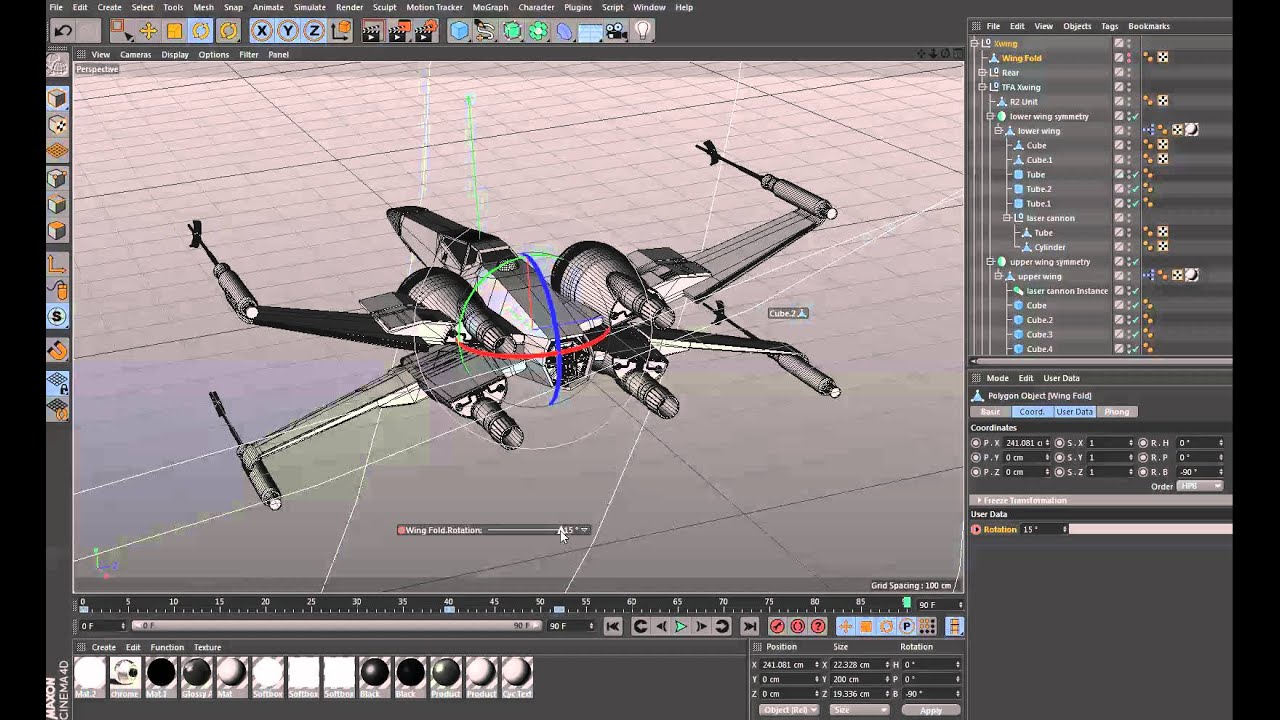1280x720 pixels.
Task: Open the floor environment icon
Action: click(590, 31)
